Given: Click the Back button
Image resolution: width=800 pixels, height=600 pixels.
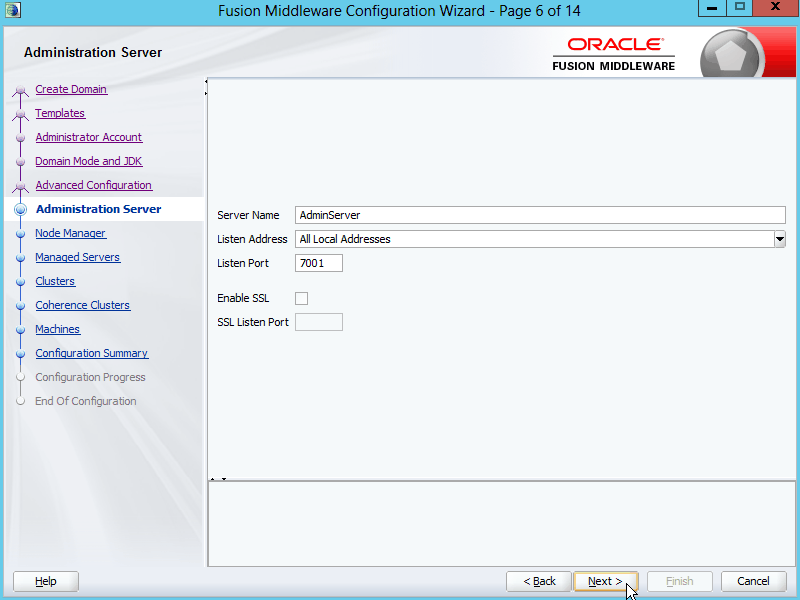Looking at the screenshot, I should click(x=539, y=581).
